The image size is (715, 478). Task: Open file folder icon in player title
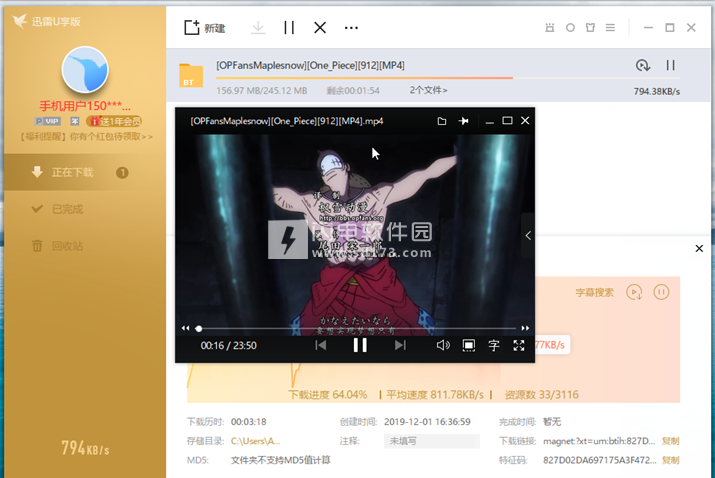coord(441,121)
